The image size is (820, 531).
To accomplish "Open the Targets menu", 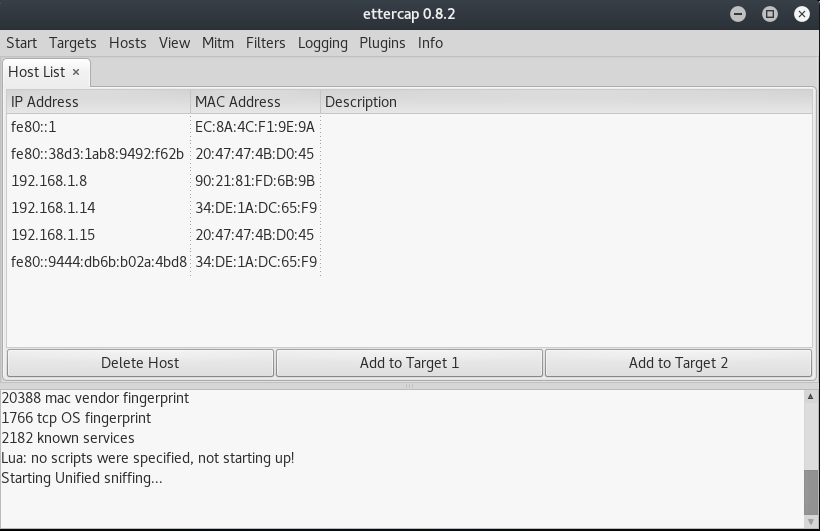I will 73,43.
